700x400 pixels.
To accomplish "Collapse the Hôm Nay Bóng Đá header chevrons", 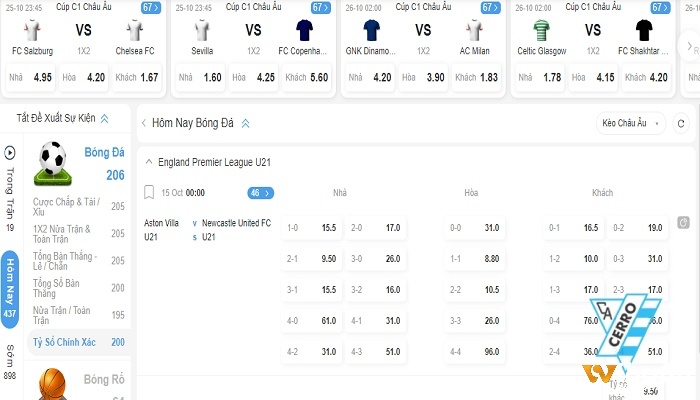I will point(246,124).
